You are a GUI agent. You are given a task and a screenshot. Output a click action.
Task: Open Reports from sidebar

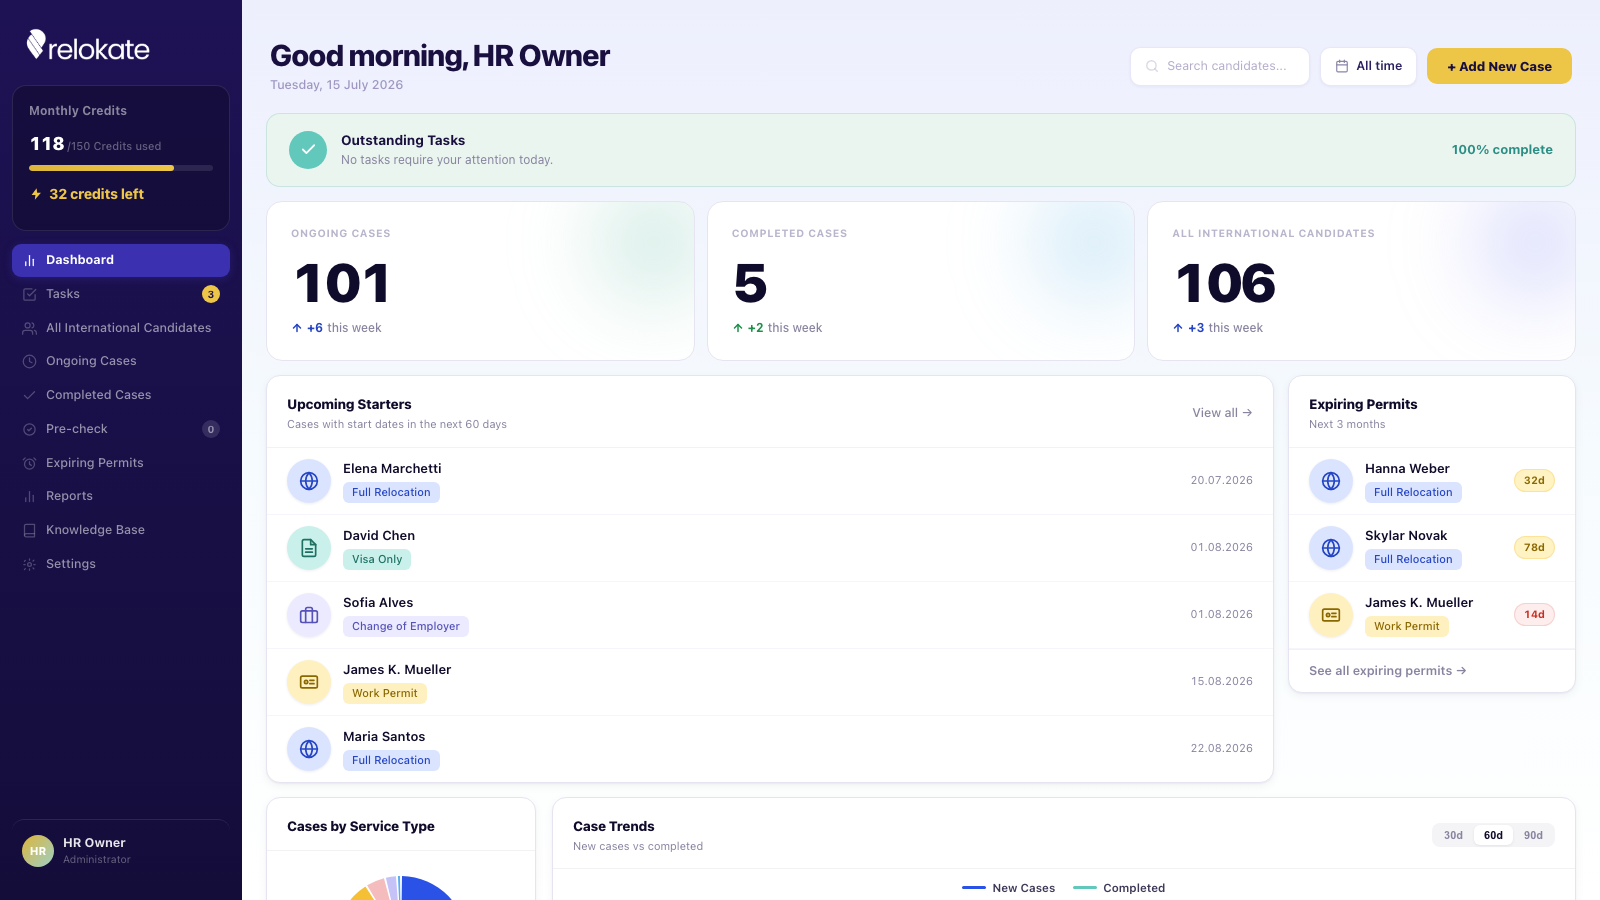pos(121,496)
